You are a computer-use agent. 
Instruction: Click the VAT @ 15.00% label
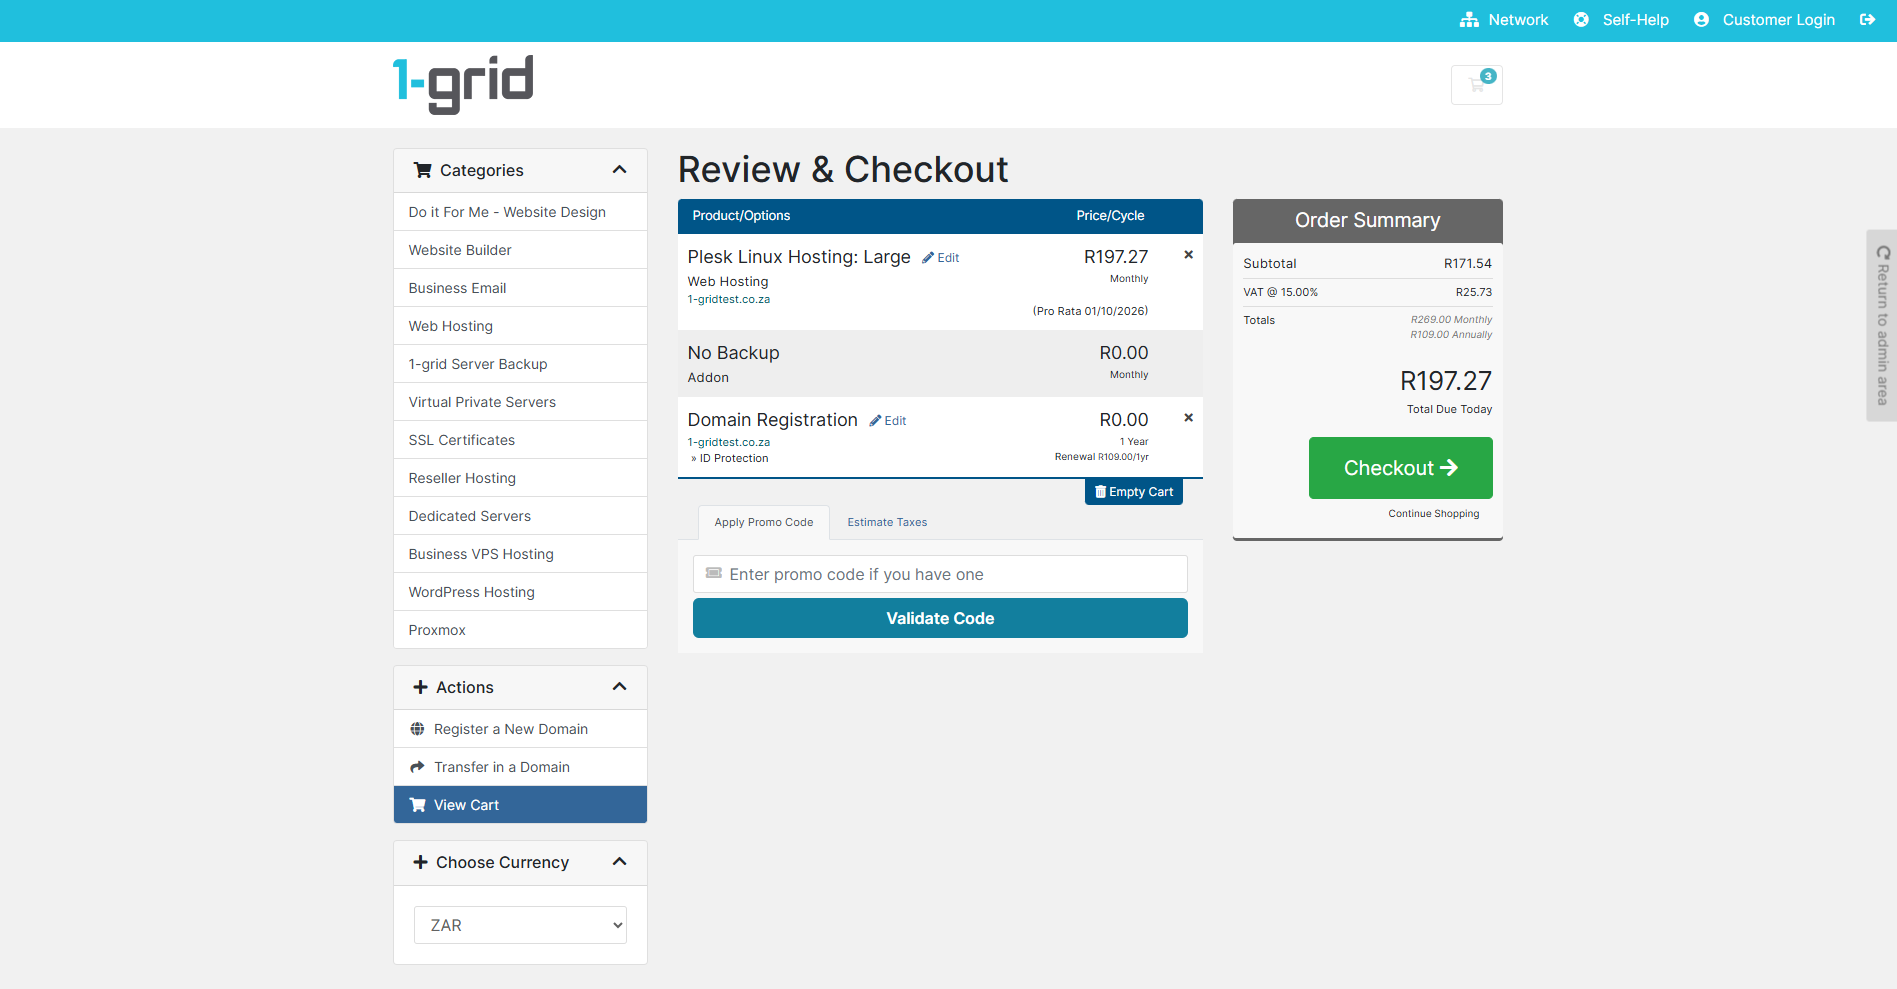(1280, 293)
